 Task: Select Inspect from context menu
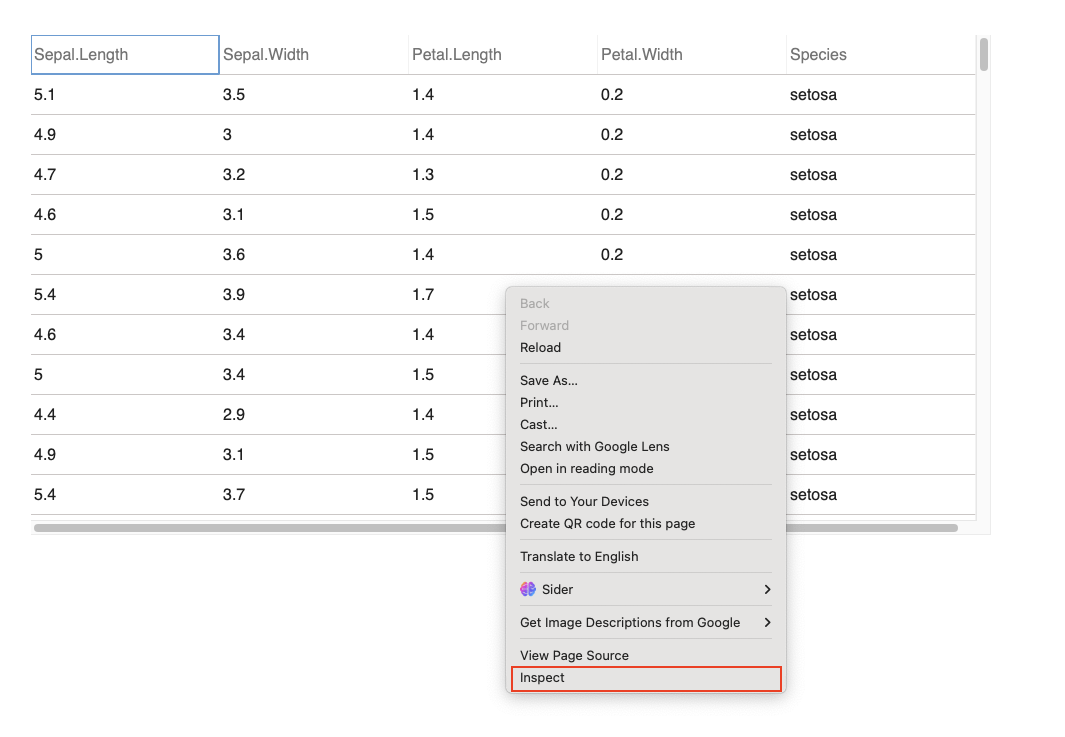(543, 678)
